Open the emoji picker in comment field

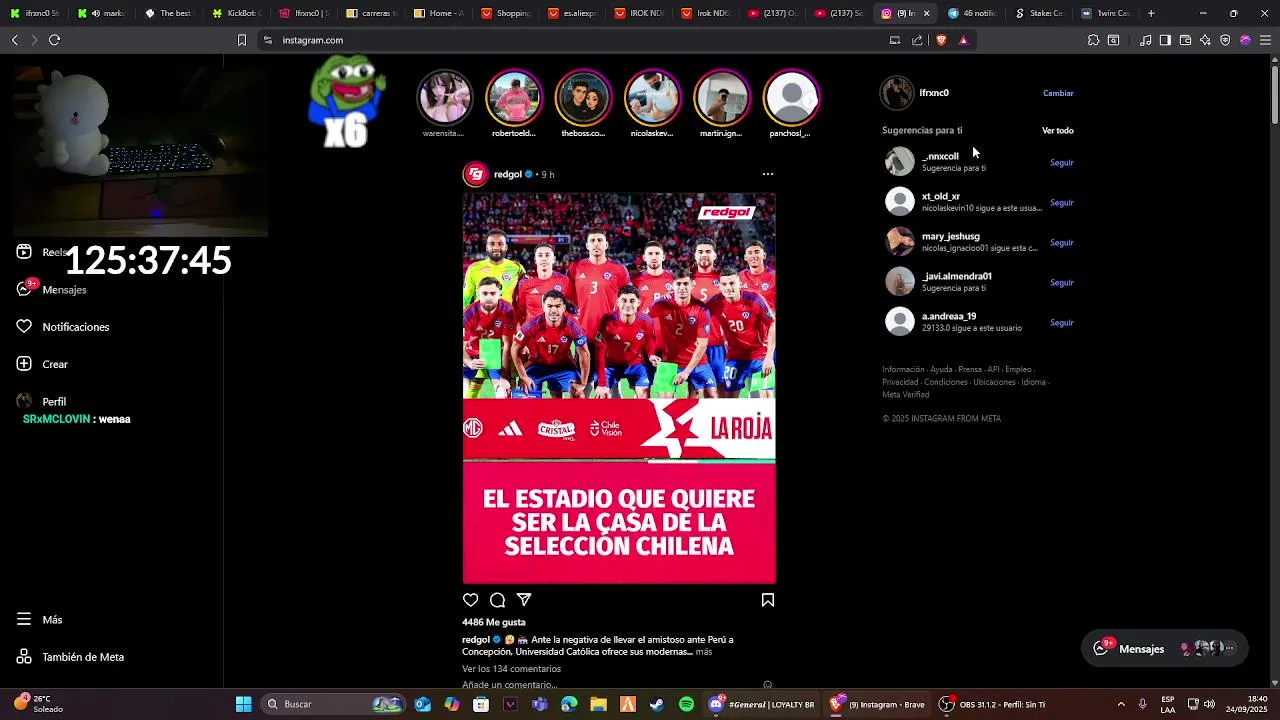(x=768, y=685)
